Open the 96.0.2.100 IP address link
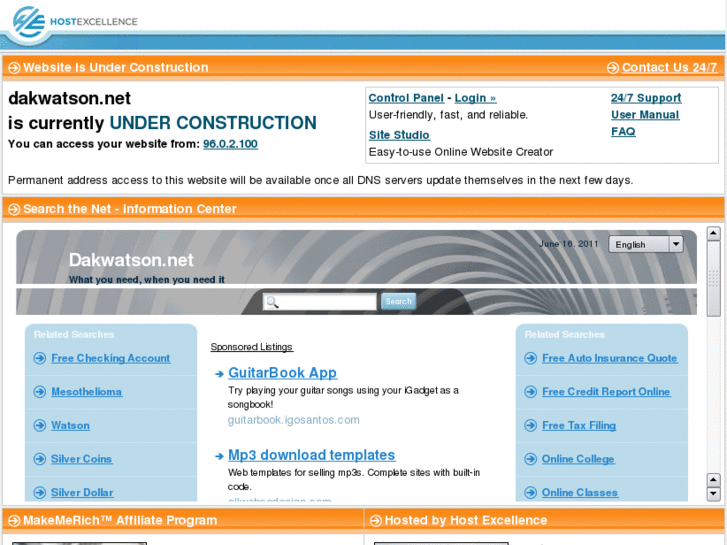The image size is (727, 545). (230, 144)
